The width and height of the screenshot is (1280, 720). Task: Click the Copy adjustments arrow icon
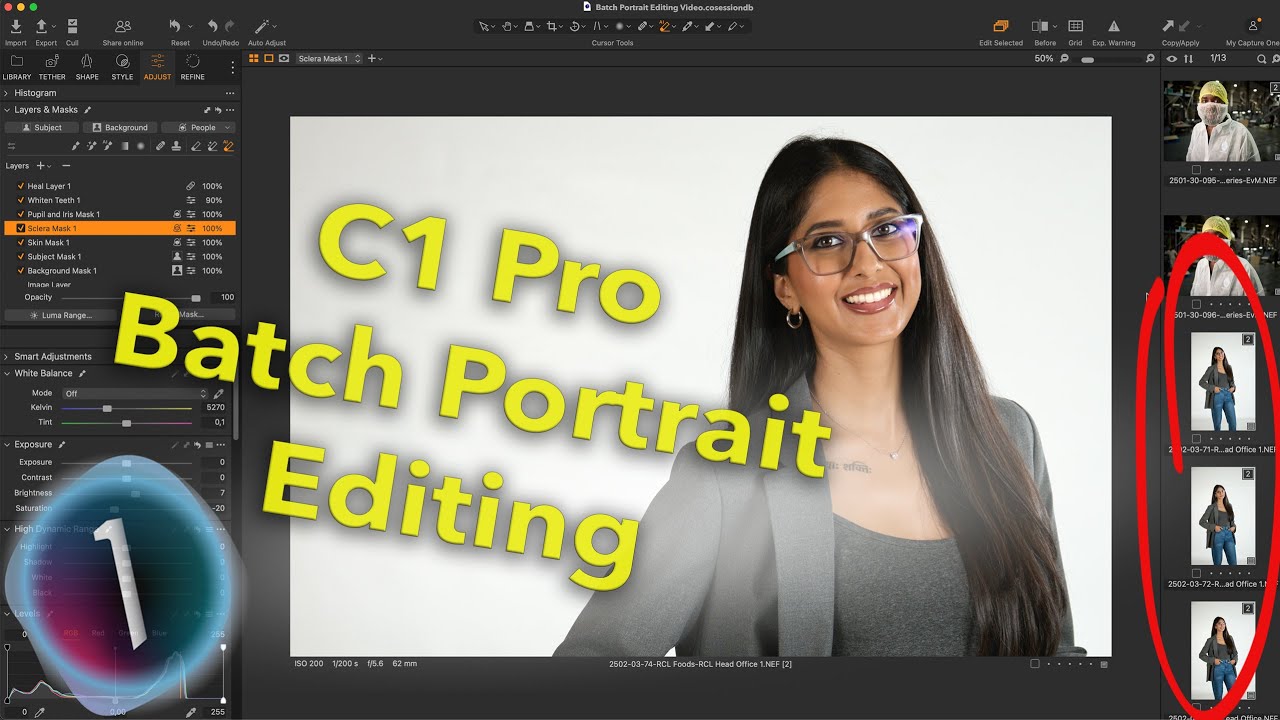tap(1168, 26)
